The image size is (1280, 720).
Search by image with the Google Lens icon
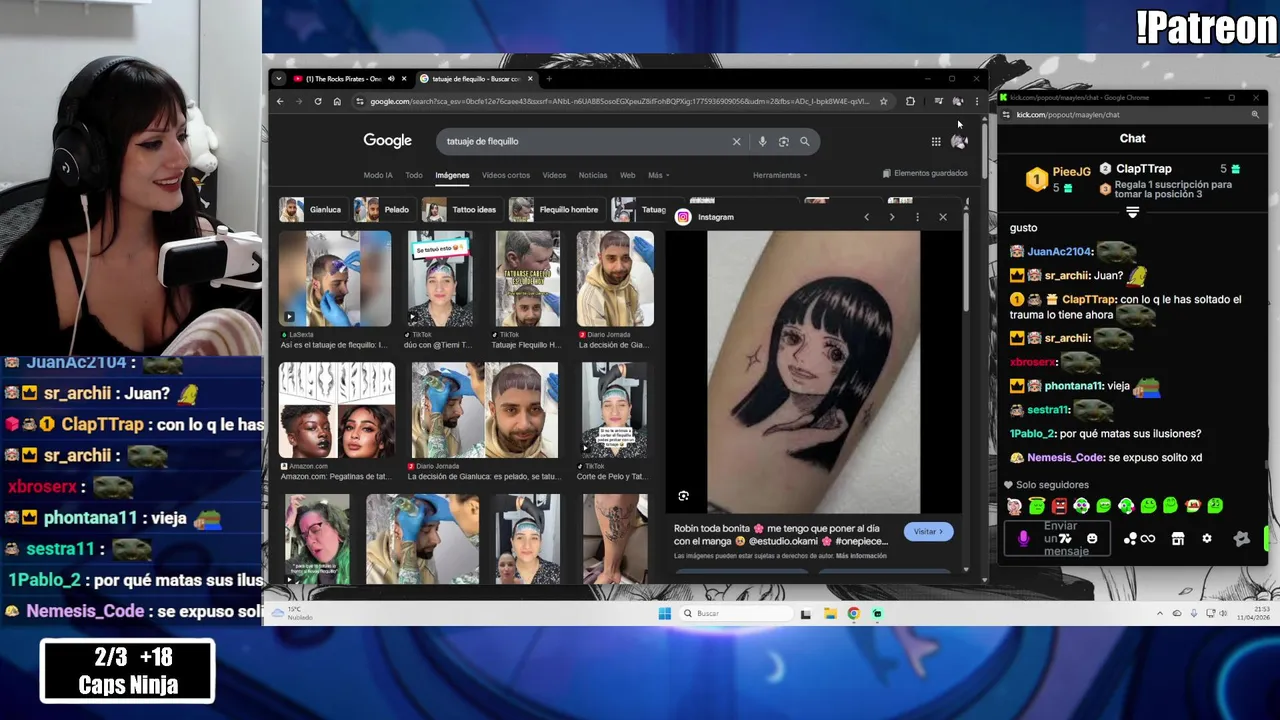pyautogui.click(x=783, y=141)
